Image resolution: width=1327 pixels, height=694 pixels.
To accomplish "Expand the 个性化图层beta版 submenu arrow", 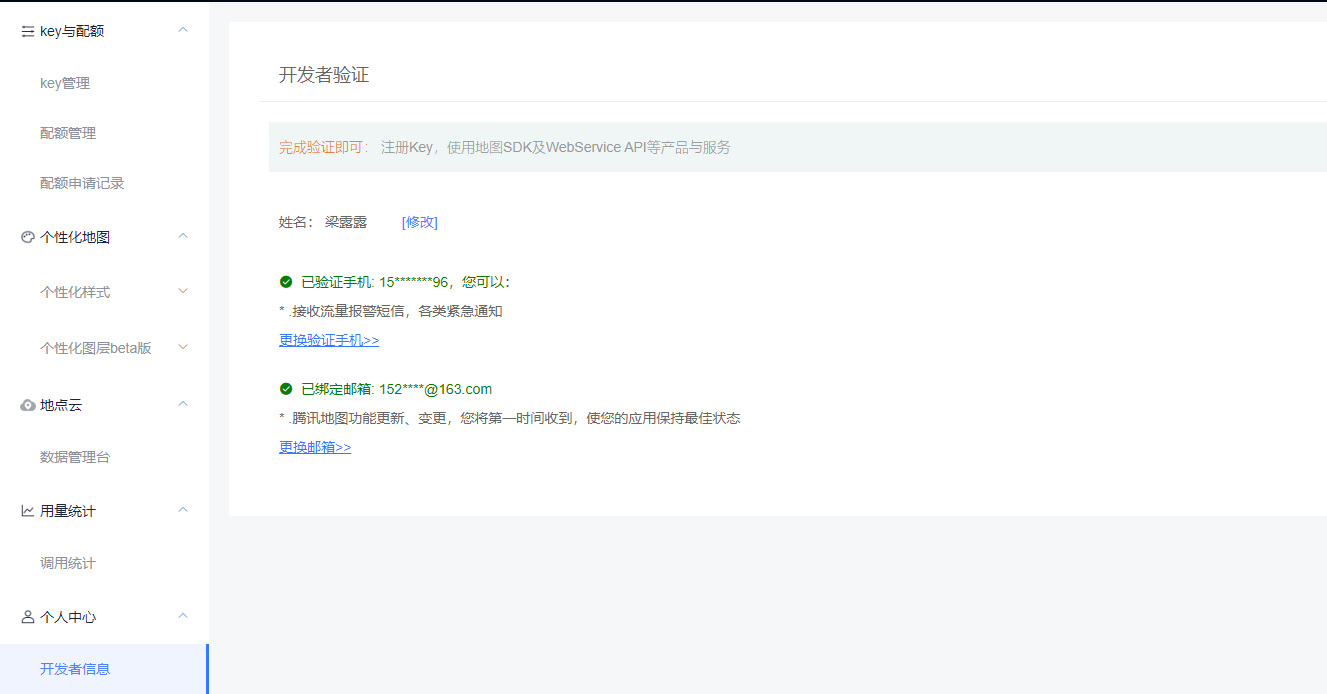I will [x=183, y=347].
